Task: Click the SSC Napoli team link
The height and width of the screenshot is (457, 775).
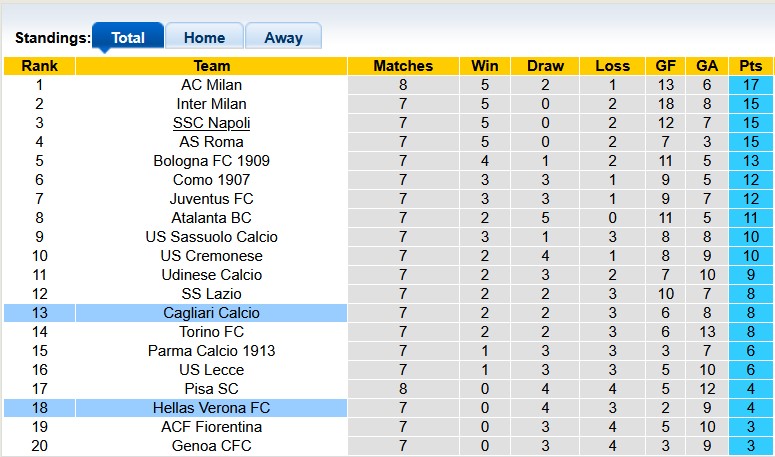Action: [211, 123]
